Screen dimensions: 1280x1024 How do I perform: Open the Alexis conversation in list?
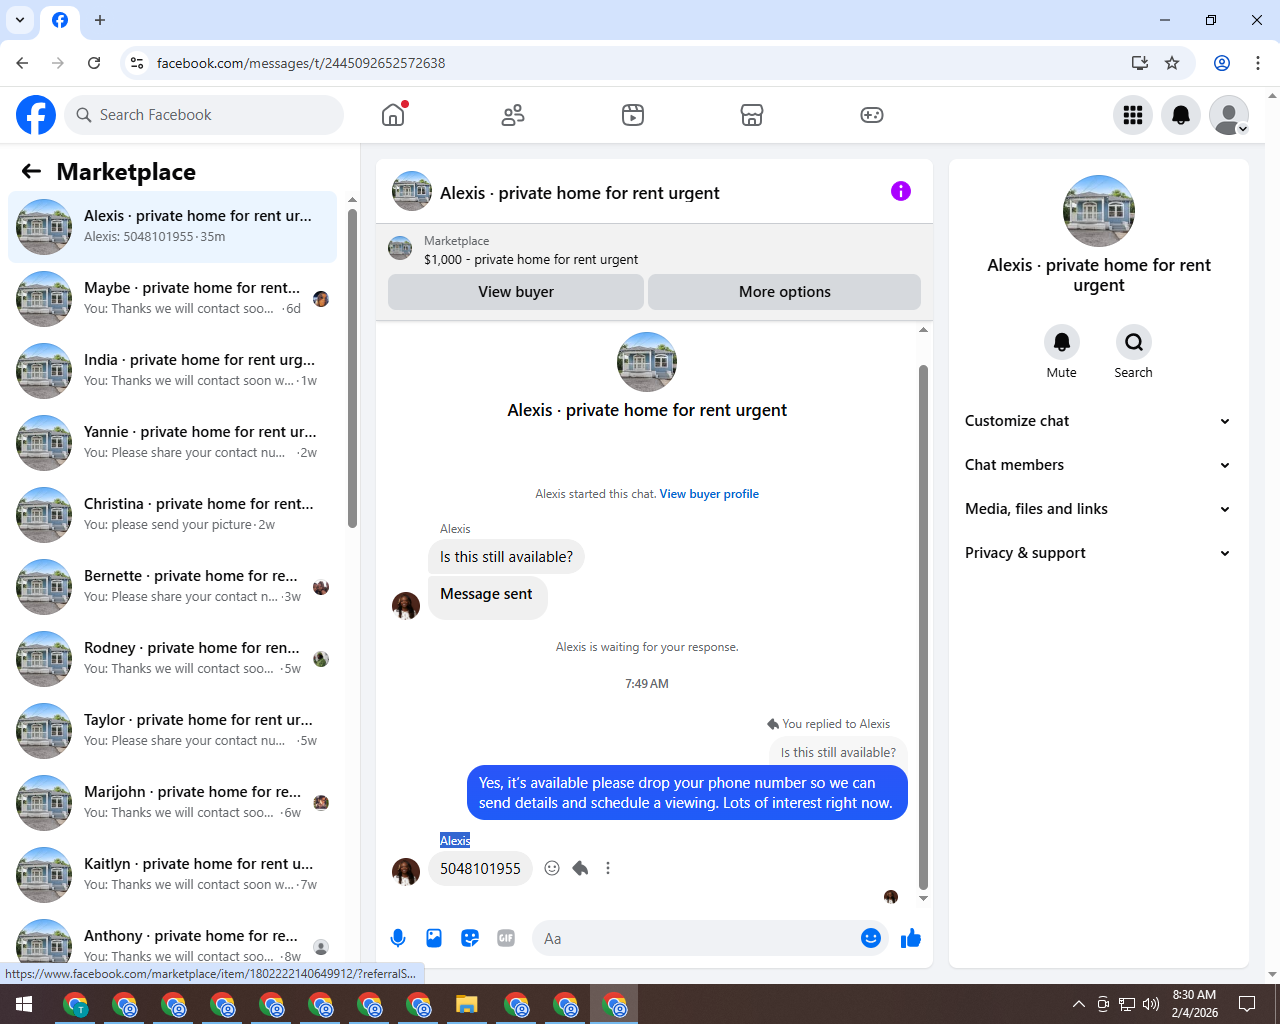coord(172,227)
